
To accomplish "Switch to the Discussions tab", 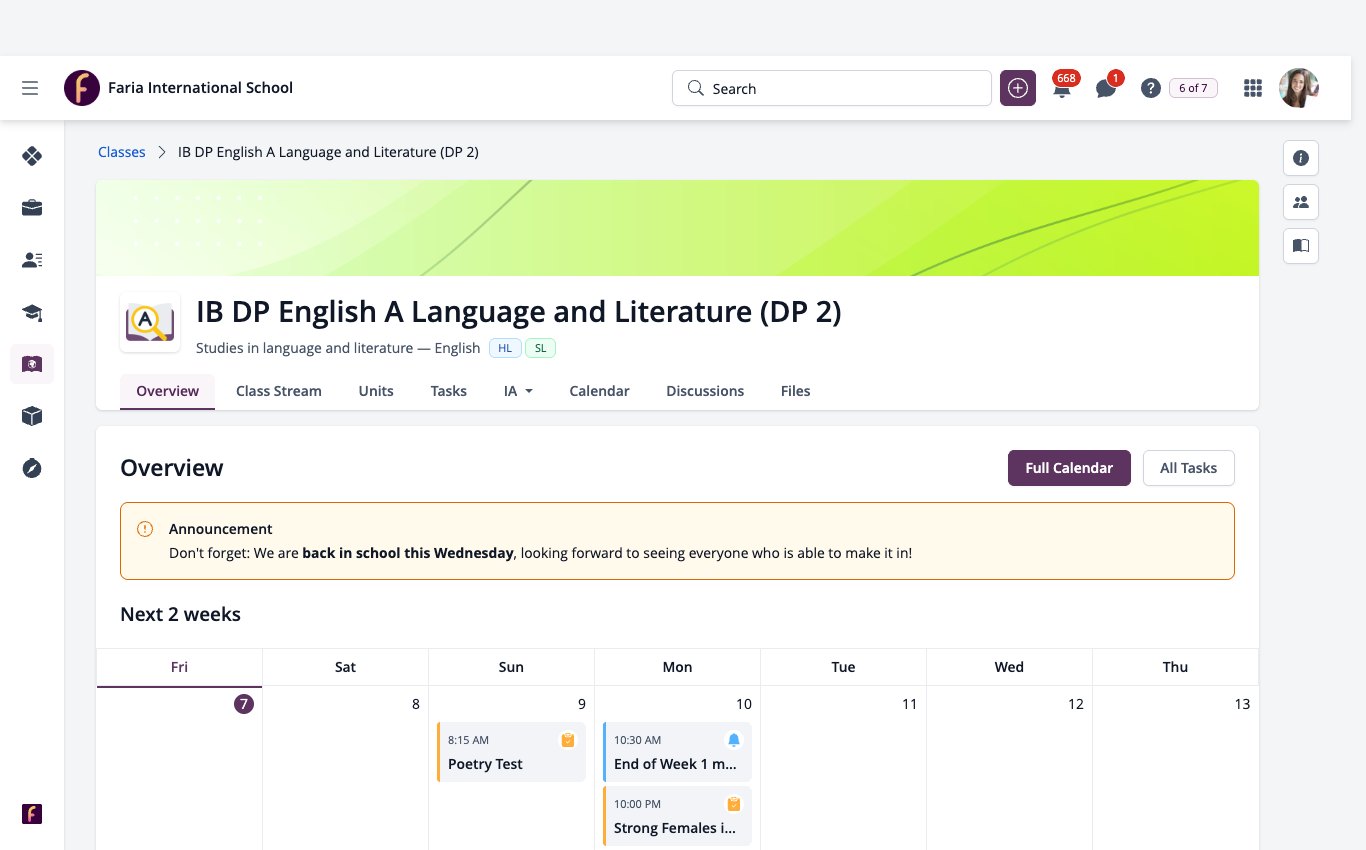I will coord(705,391).
